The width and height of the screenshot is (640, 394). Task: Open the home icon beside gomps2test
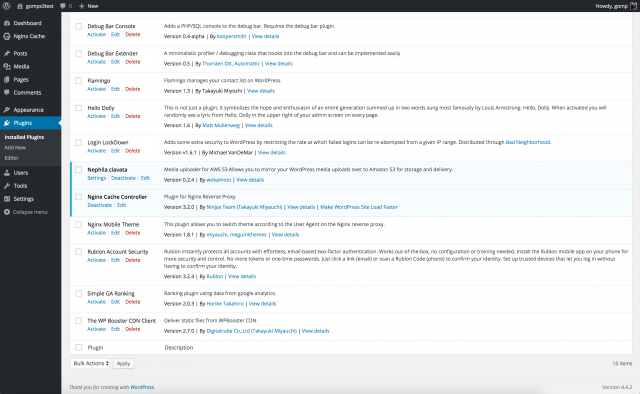20,6
